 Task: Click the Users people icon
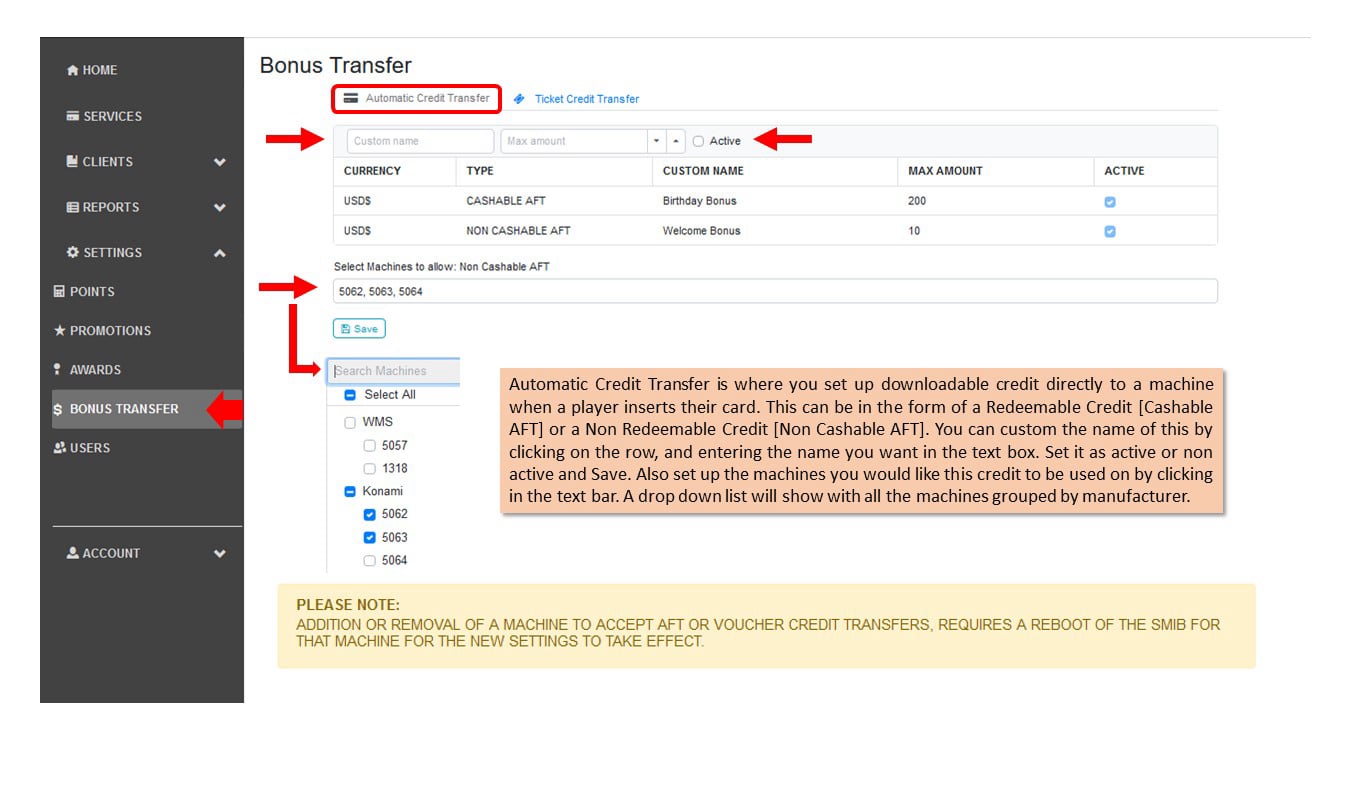tap(59, 448)
